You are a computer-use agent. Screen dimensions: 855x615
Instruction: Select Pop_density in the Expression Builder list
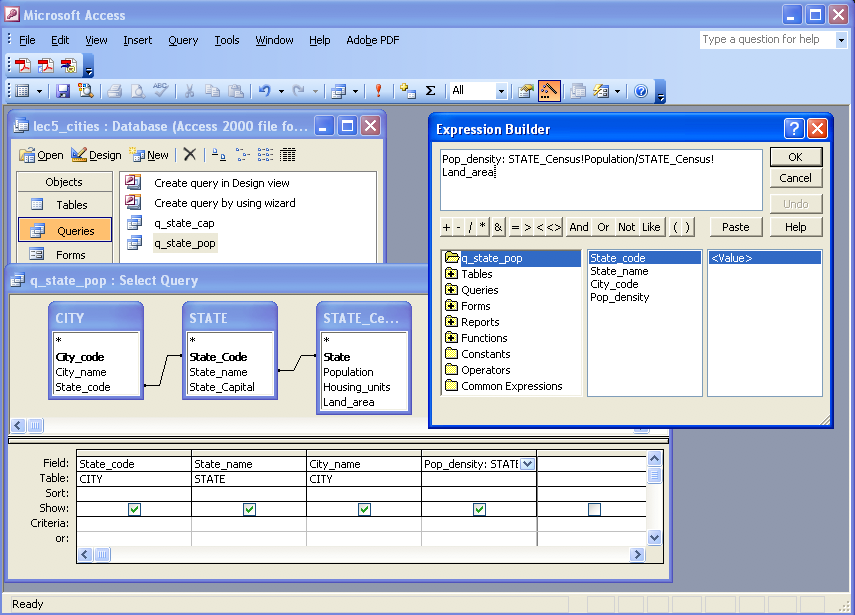(619, 297)
